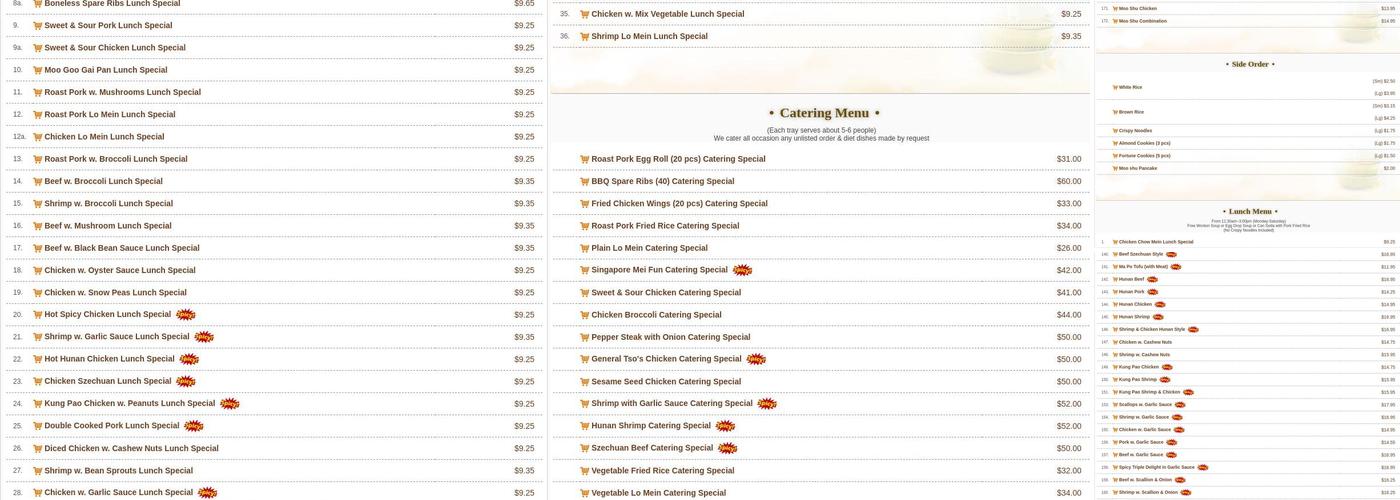The image size is (1400, 500).
Task: Click cart icon for Beef w. Broccoli Lunch Special
Action: 37,181
